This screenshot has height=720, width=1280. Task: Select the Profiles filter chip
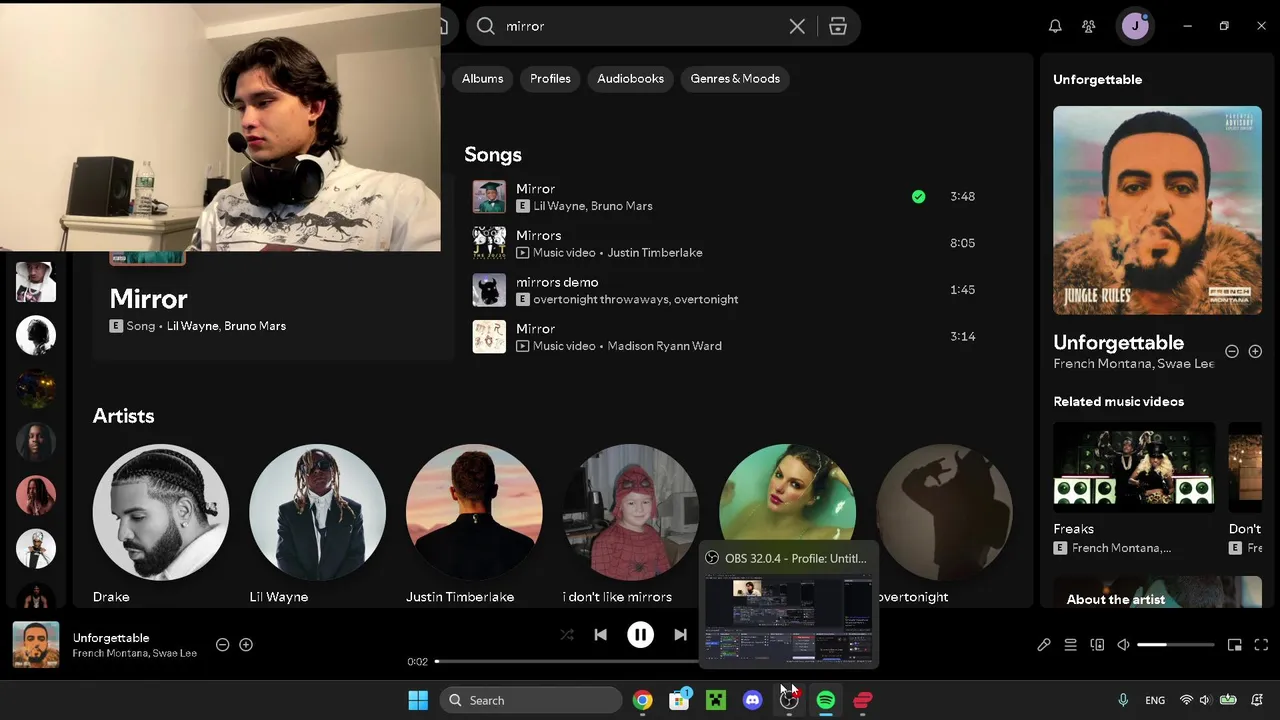[x=550, y=79]
